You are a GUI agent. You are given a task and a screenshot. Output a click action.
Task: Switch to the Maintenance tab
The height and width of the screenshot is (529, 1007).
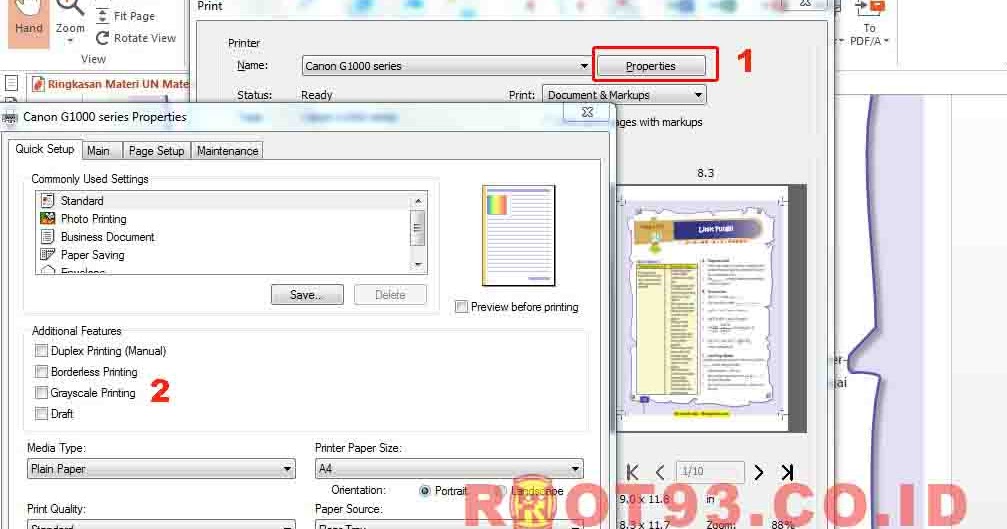pos(227,151)
